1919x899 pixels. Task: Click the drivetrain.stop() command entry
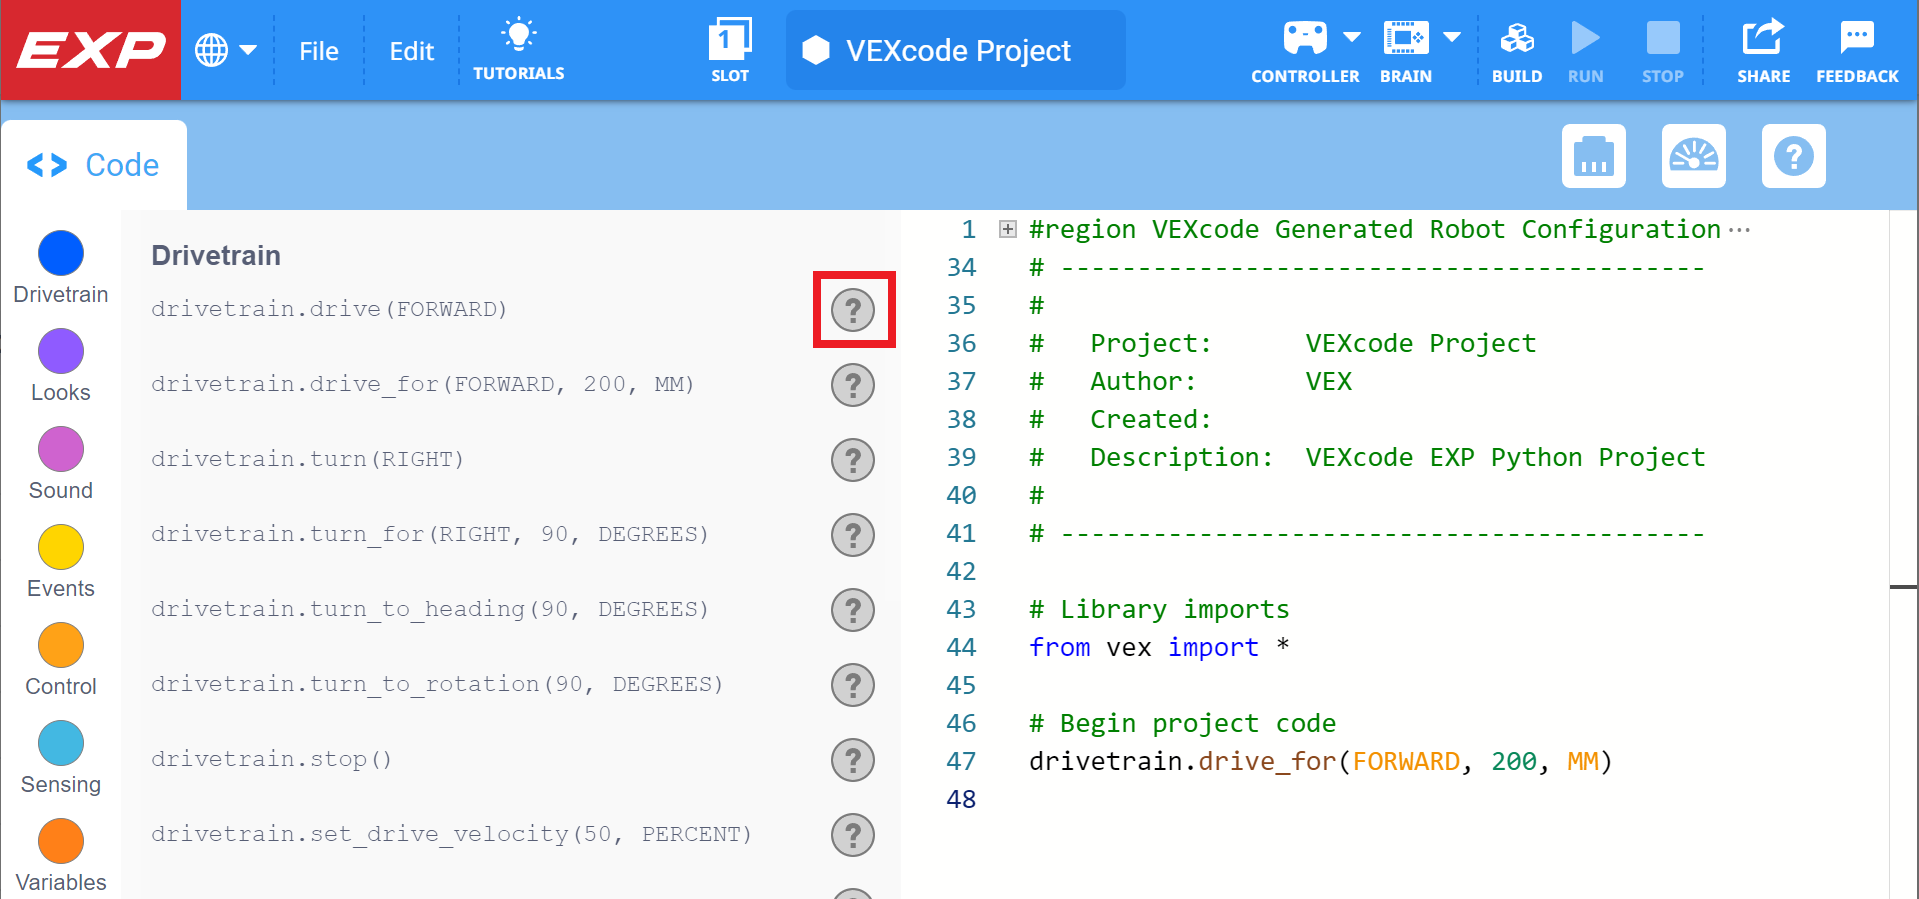pos(271,759)
